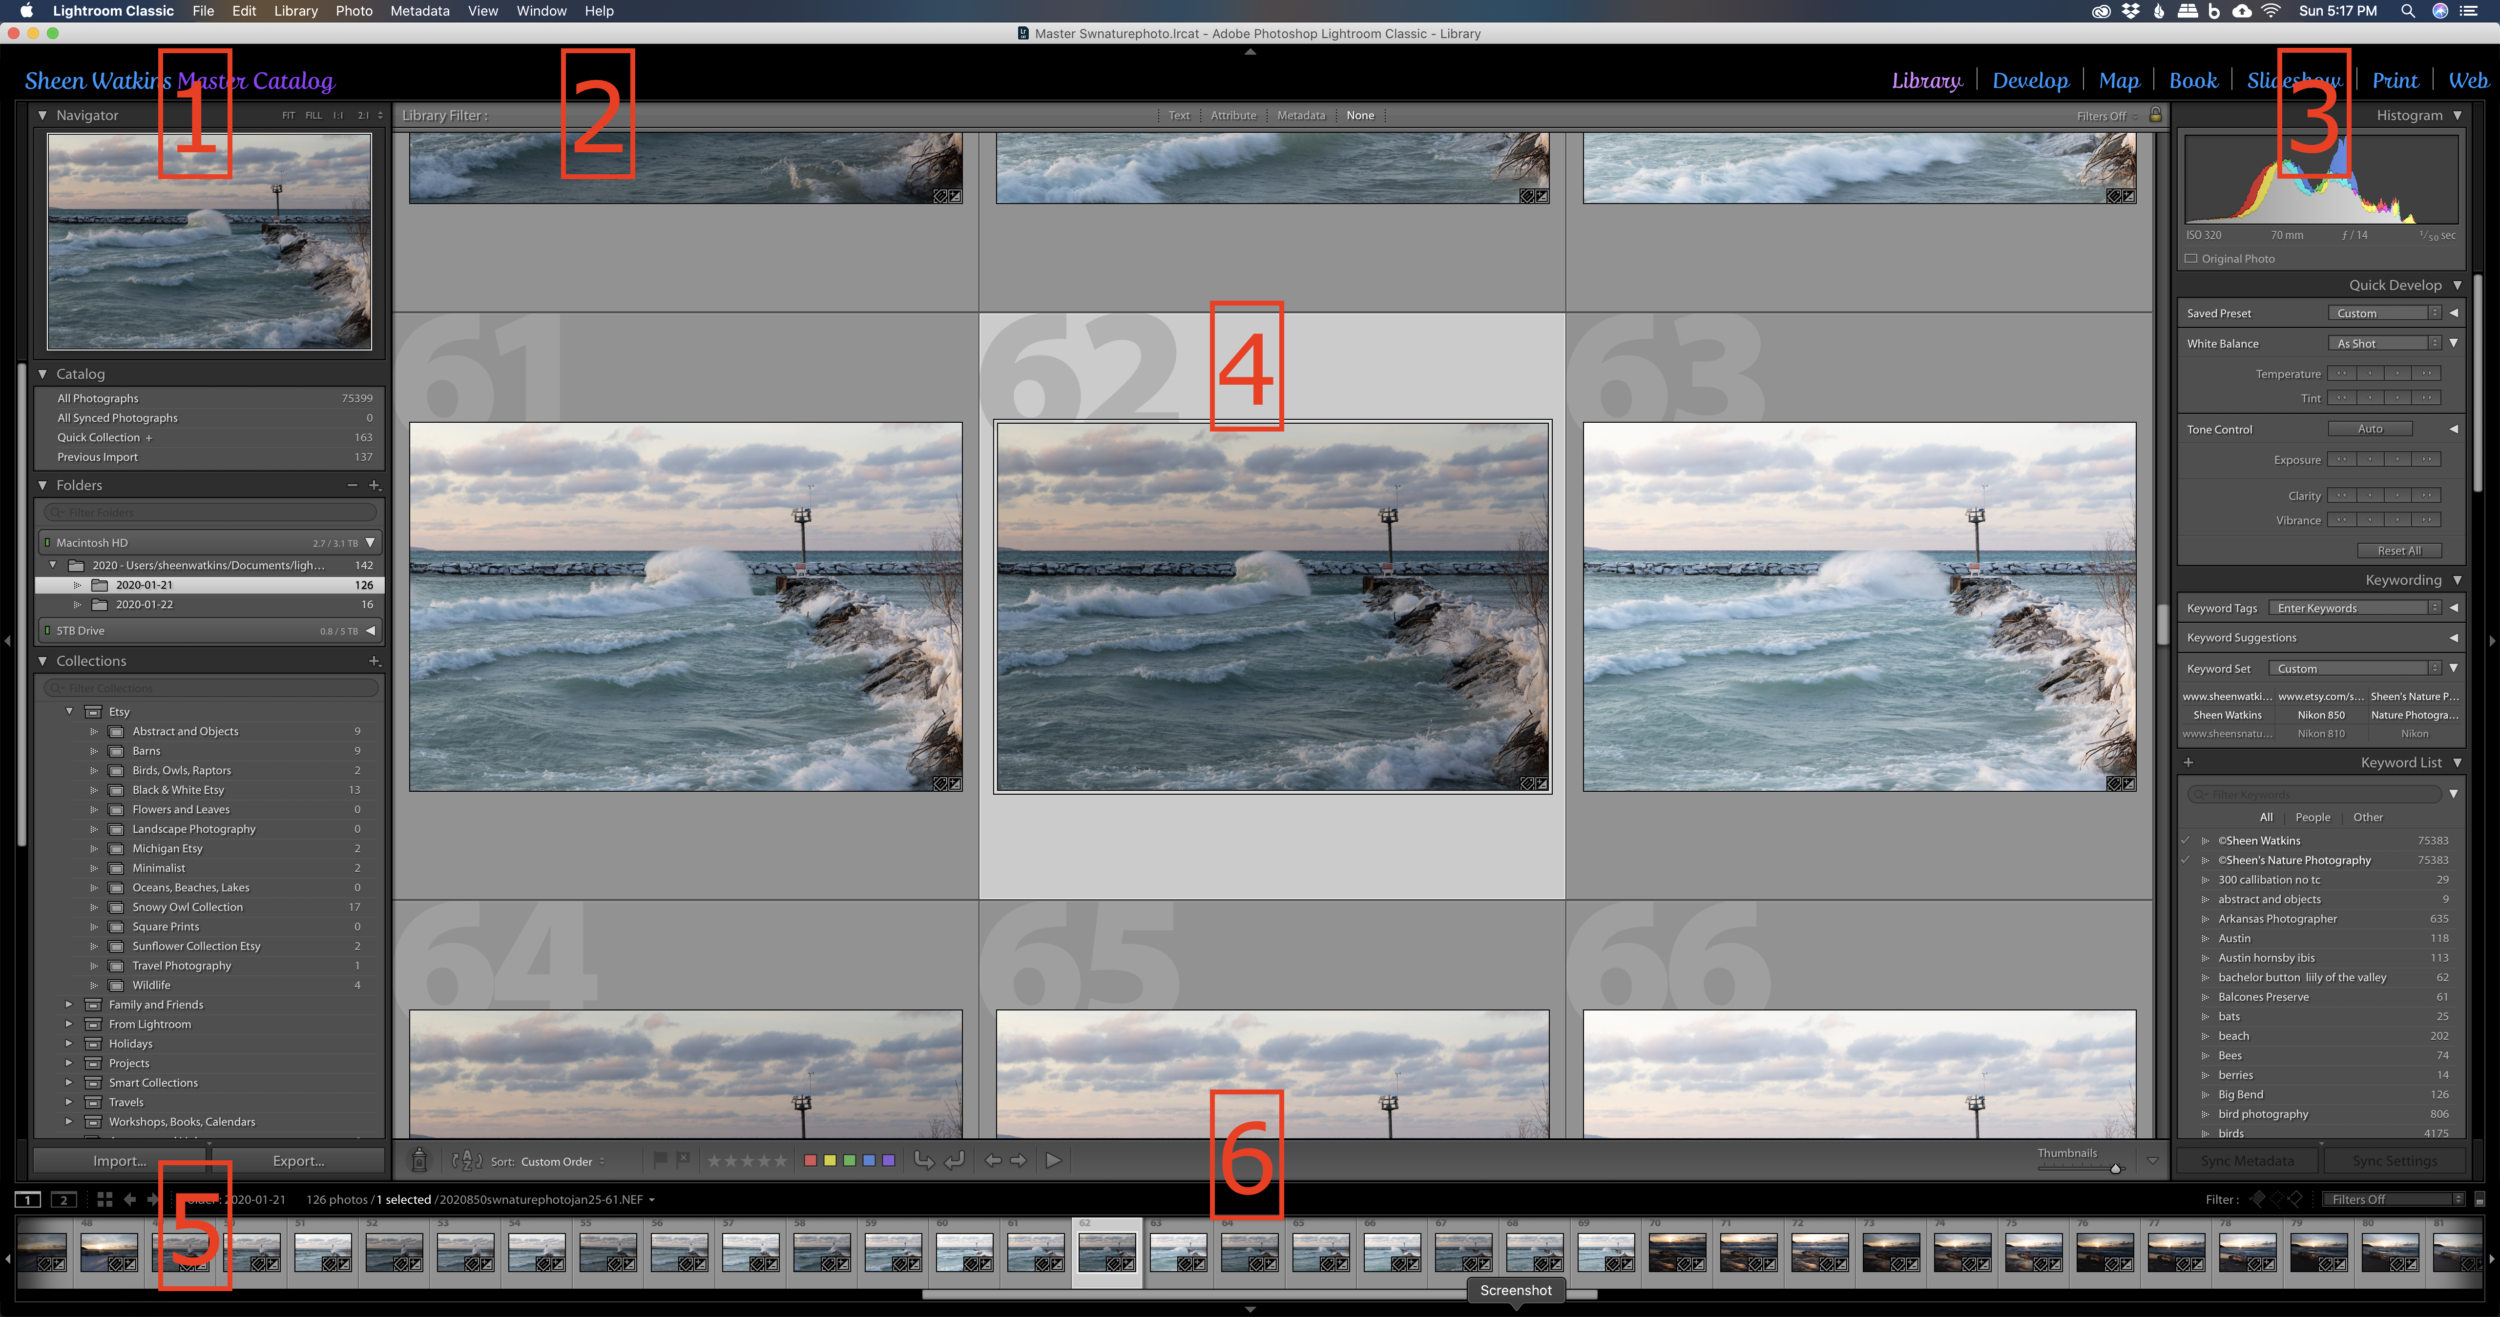Select next photo with right arrow
The width and height of the screenshot is (2500, 1317).
(x=1018, y=1160)
